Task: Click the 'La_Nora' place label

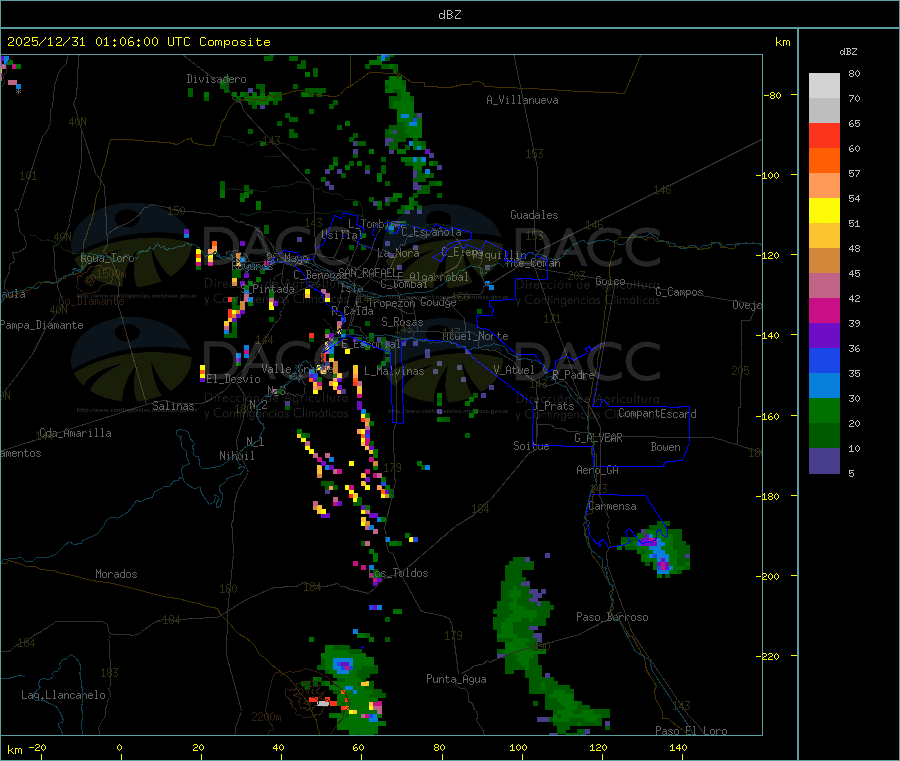Action: tap(398, 254)
